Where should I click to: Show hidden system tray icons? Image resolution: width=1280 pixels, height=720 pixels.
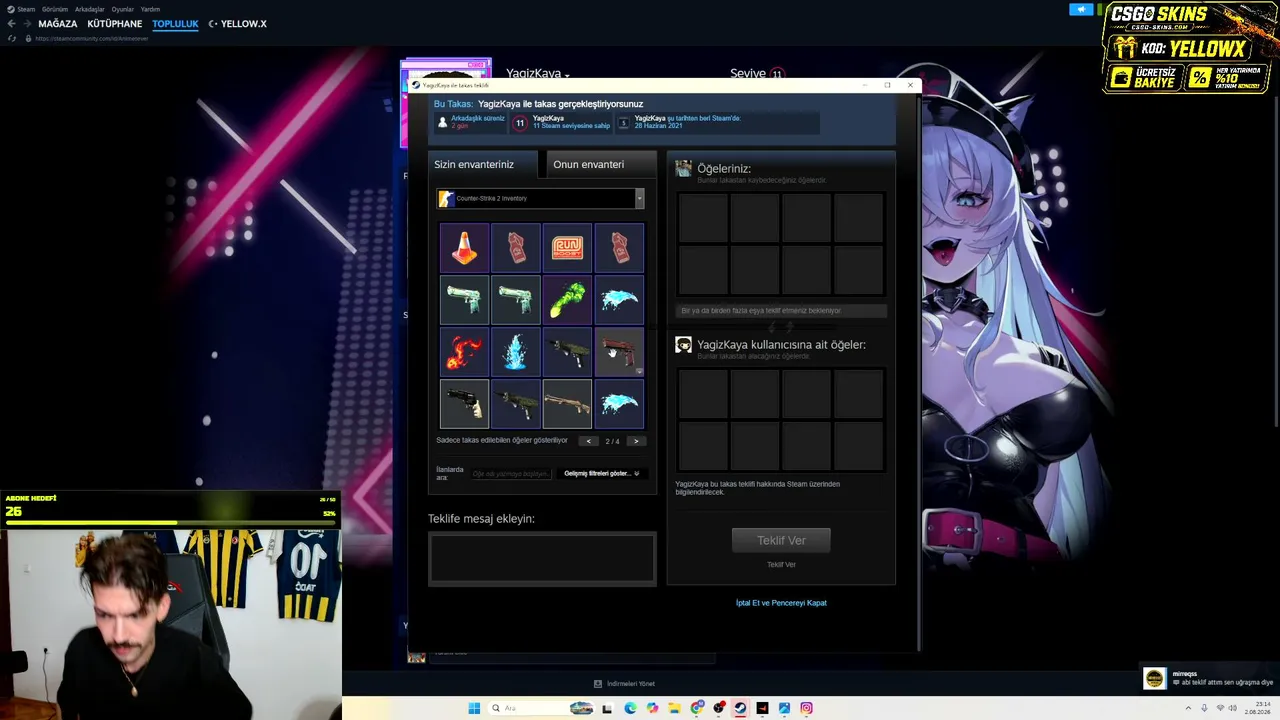[x=1188, y=708]
